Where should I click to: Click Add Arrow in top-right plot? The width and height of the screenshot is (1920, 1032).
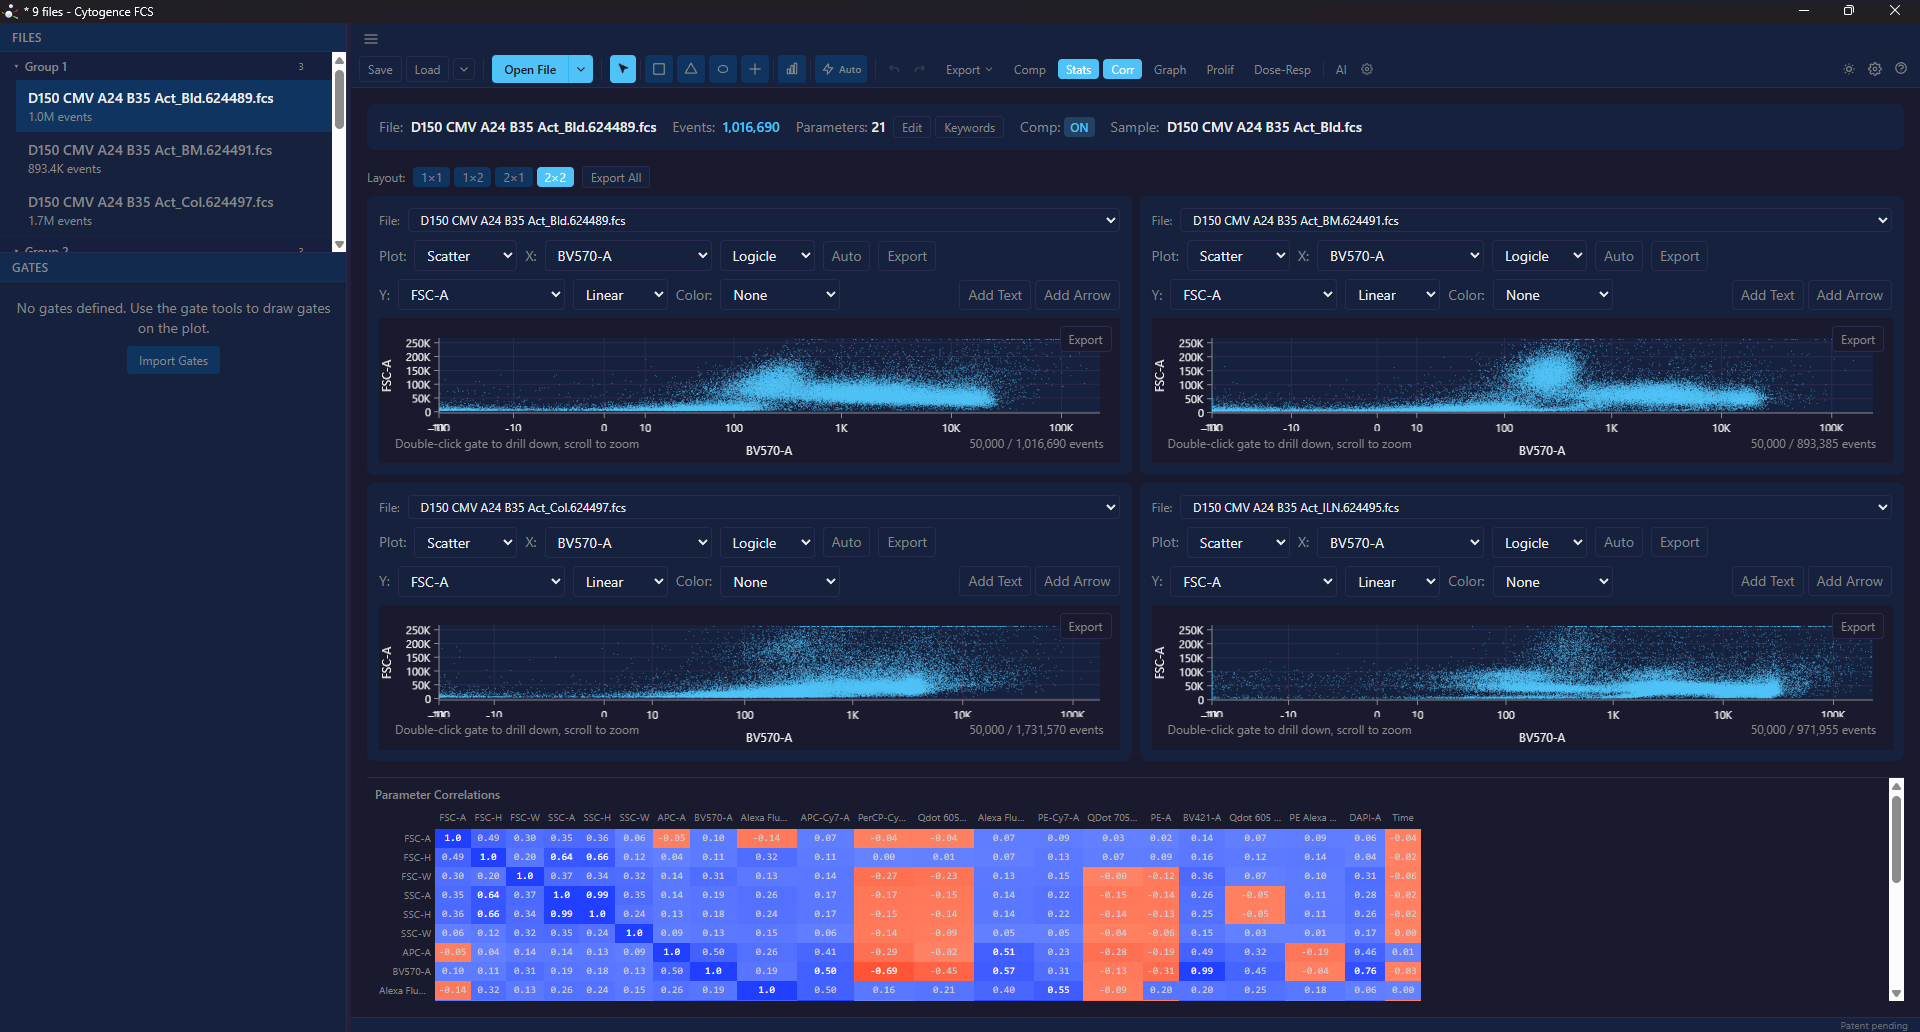coord(1849,296)
